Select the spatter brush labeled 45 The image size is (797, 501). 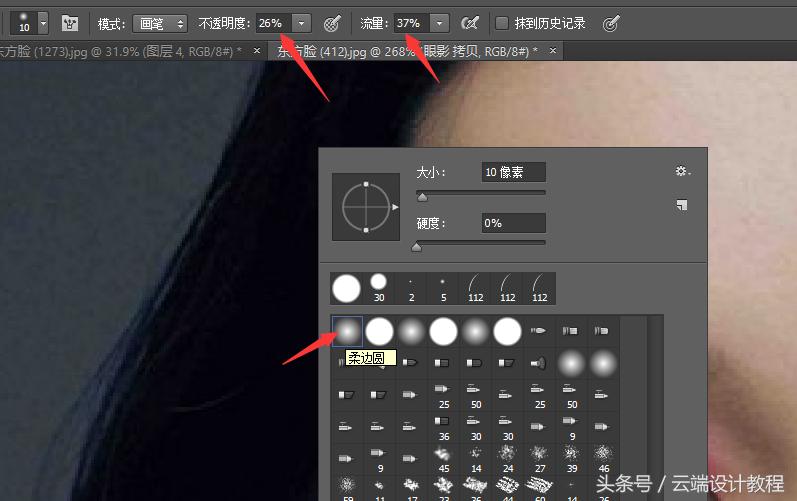[443, 459]
